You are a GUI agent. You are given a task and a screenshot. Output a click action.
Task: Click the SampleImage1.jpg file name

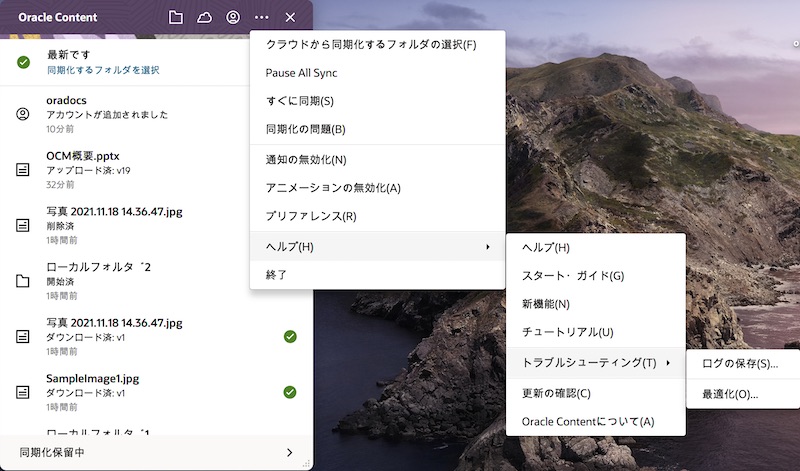[92, 379]
